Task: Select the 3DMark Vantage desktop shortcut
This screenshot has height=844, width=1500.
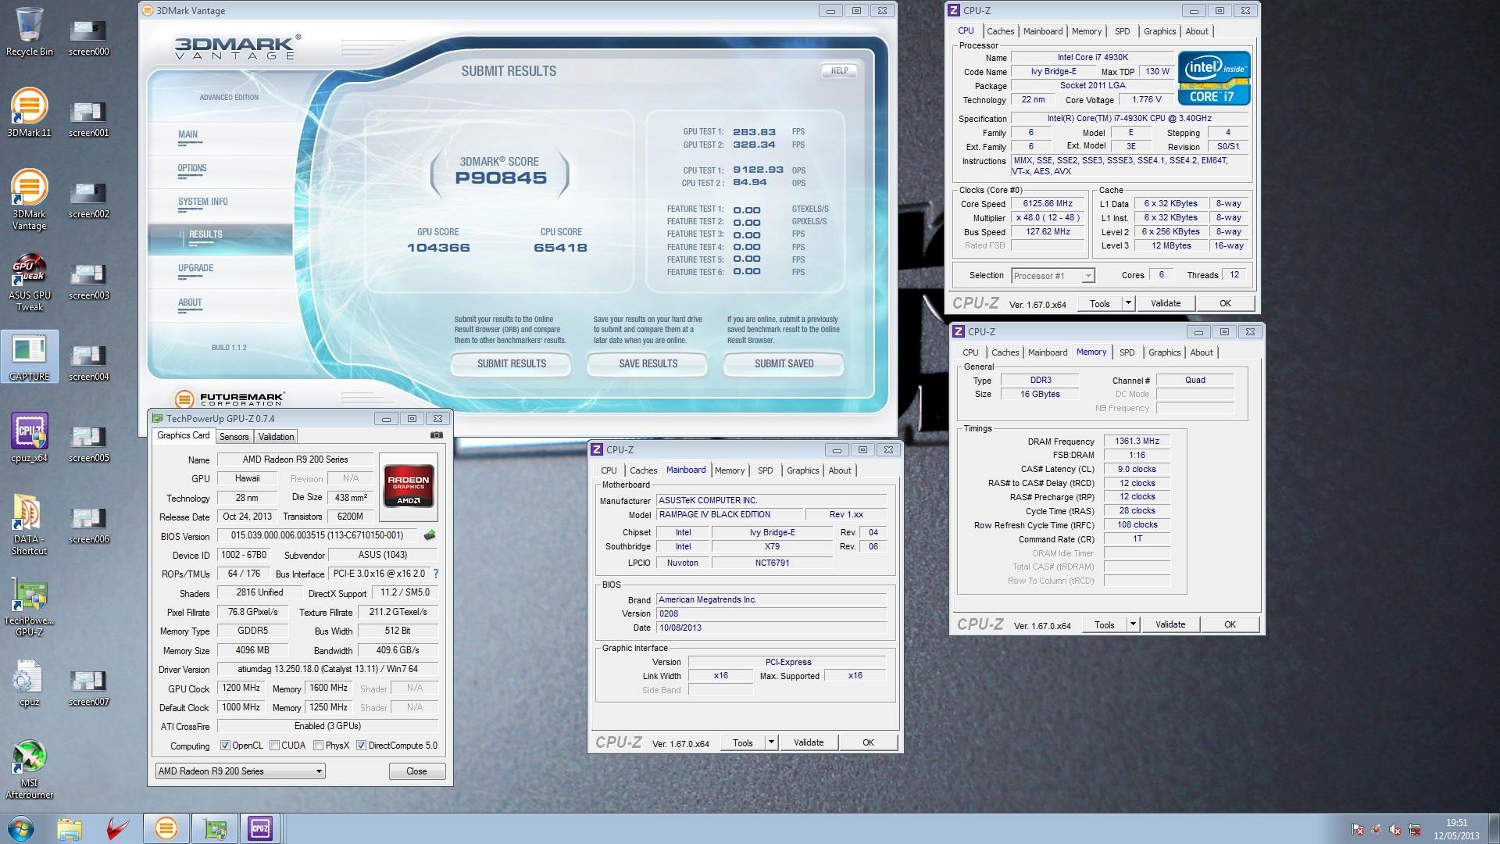Action: pos(29,200)
